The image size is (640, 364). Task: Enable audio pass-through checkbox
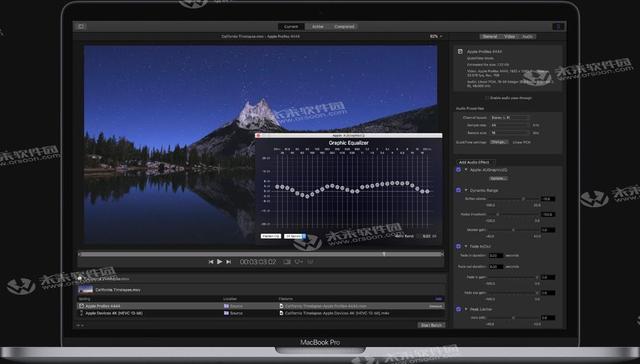click(487, 98)
